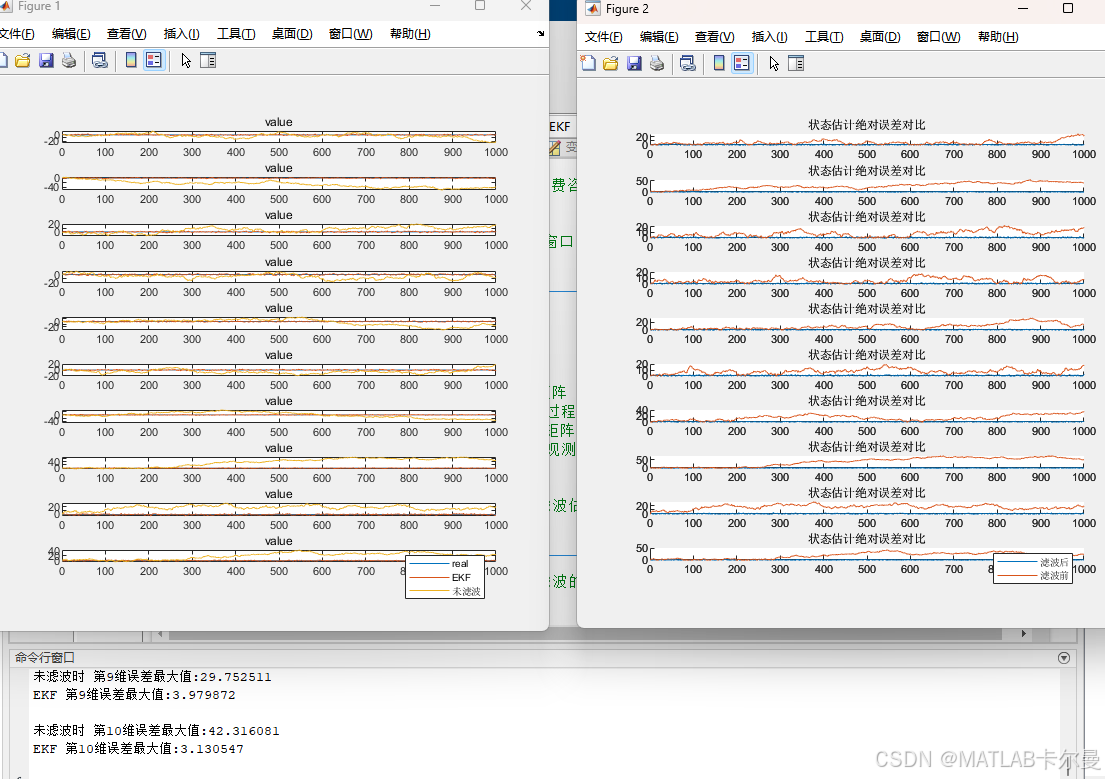Expand command window actions dropdown
This screenshot has width=1105, height=779.
coord(1064,658)
